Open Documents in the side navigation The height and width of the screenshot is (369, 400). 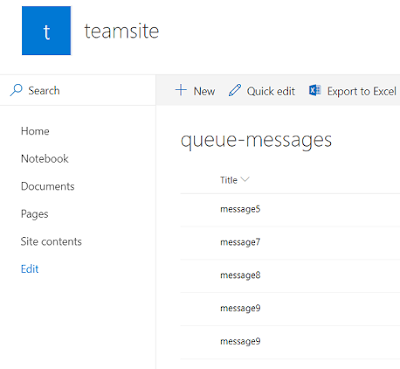click(x=48, y=186)
